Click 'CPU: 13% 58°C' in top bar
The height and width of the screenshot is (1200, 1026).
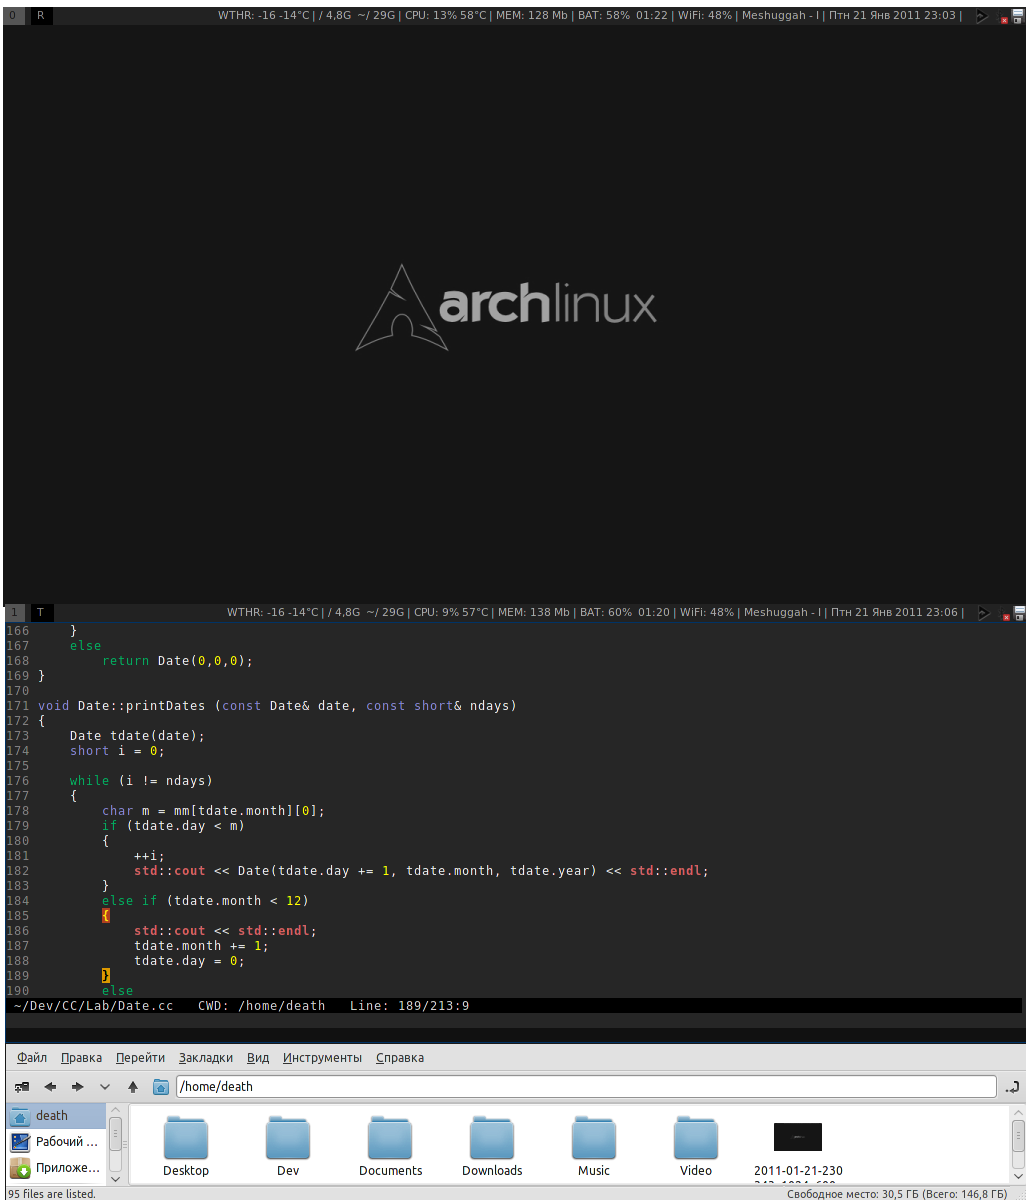pyautogui.click(x=446, y=15)
